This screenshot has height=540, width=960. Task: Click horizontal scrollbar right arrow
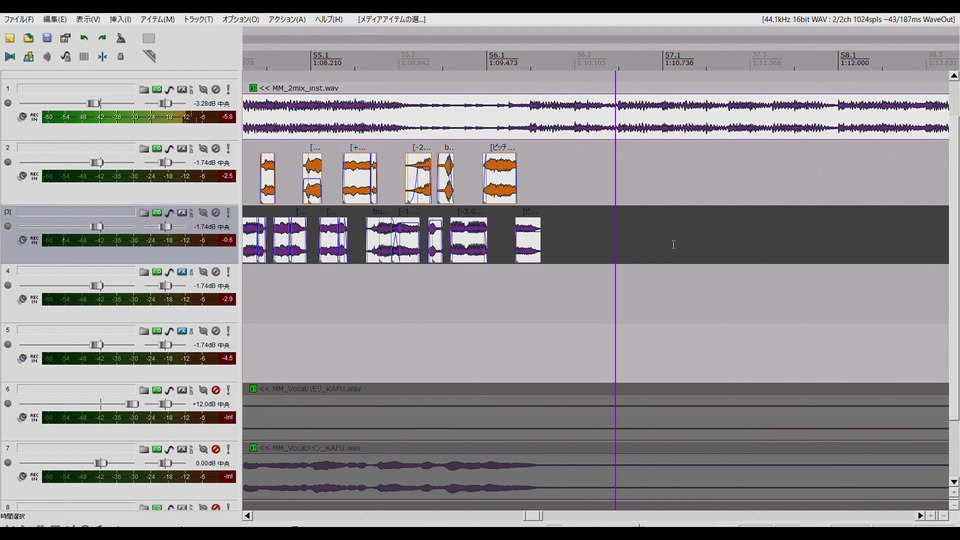[x=920, y=516]
